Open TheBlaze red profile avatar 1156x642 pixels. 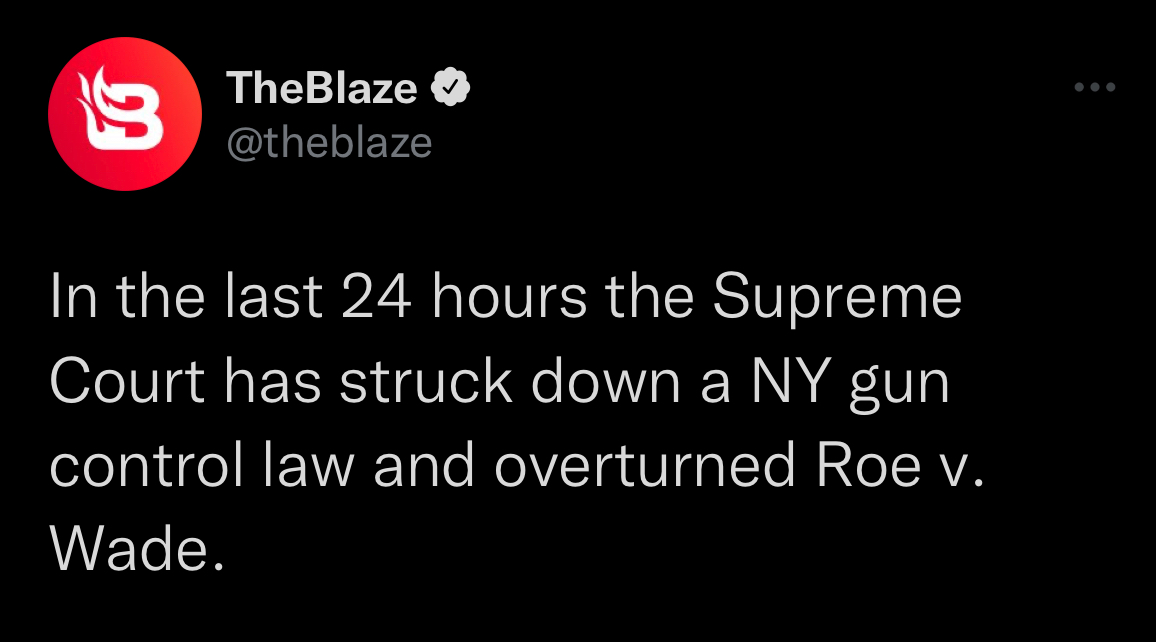pyautogui.click(x=125, y=114)
